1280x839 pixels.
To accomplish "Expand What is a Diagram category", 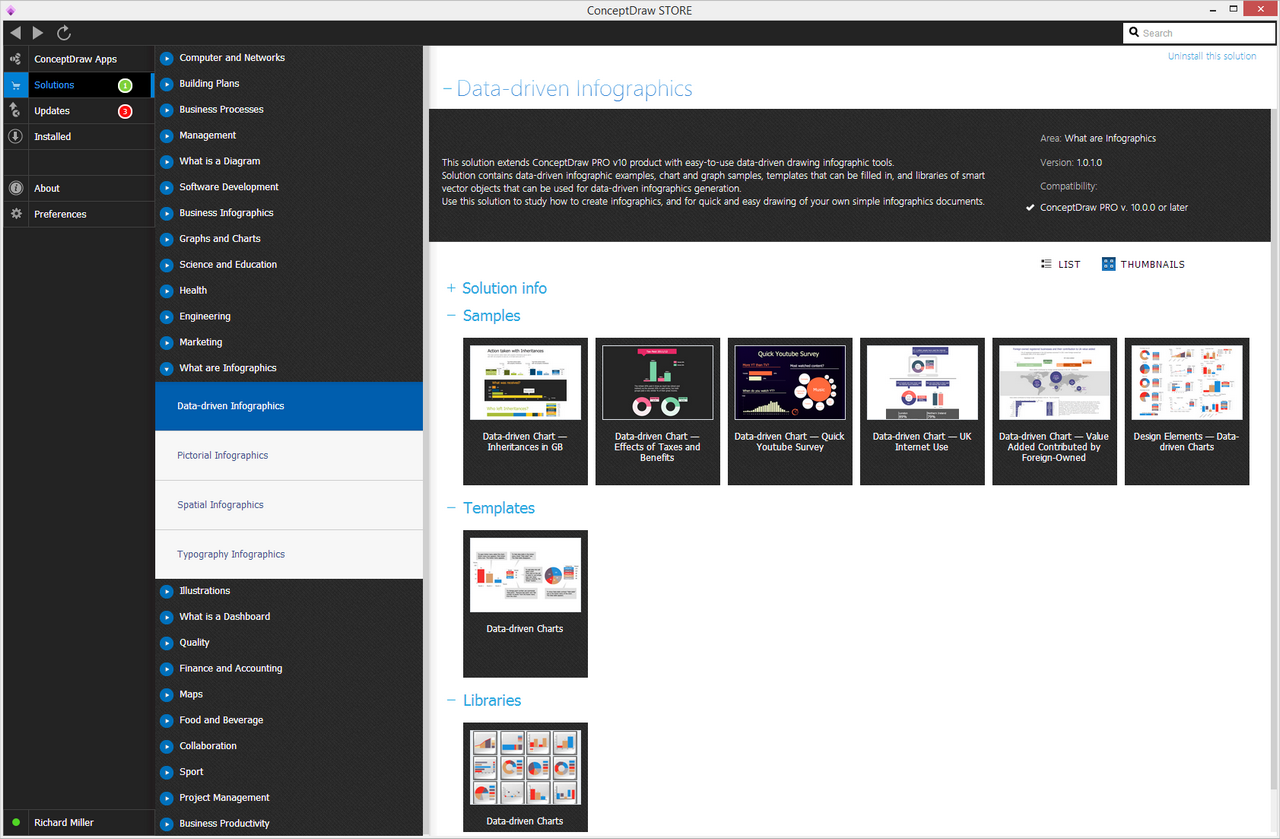I will pyautogui.click(x=167, y=162).
